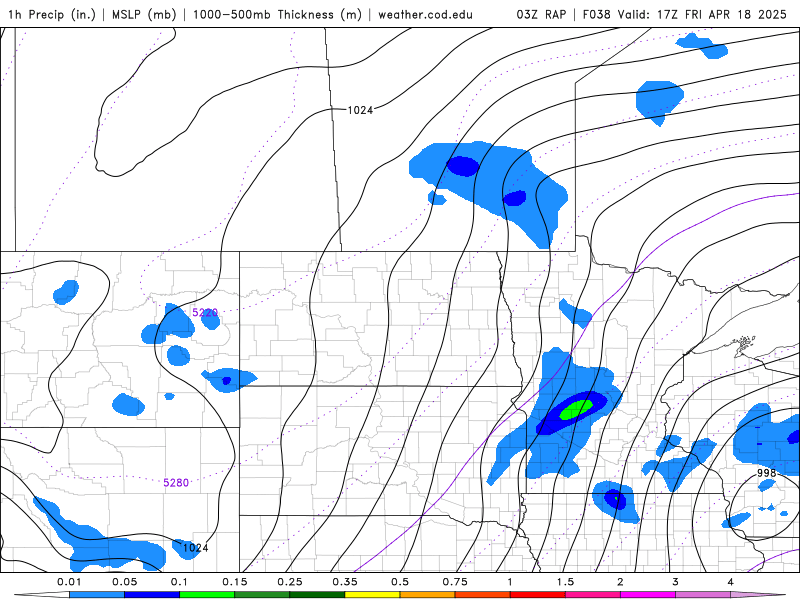Open the weather.cod.edu text in the header
This screenshot has height=600, width=800.
(425, 14)
